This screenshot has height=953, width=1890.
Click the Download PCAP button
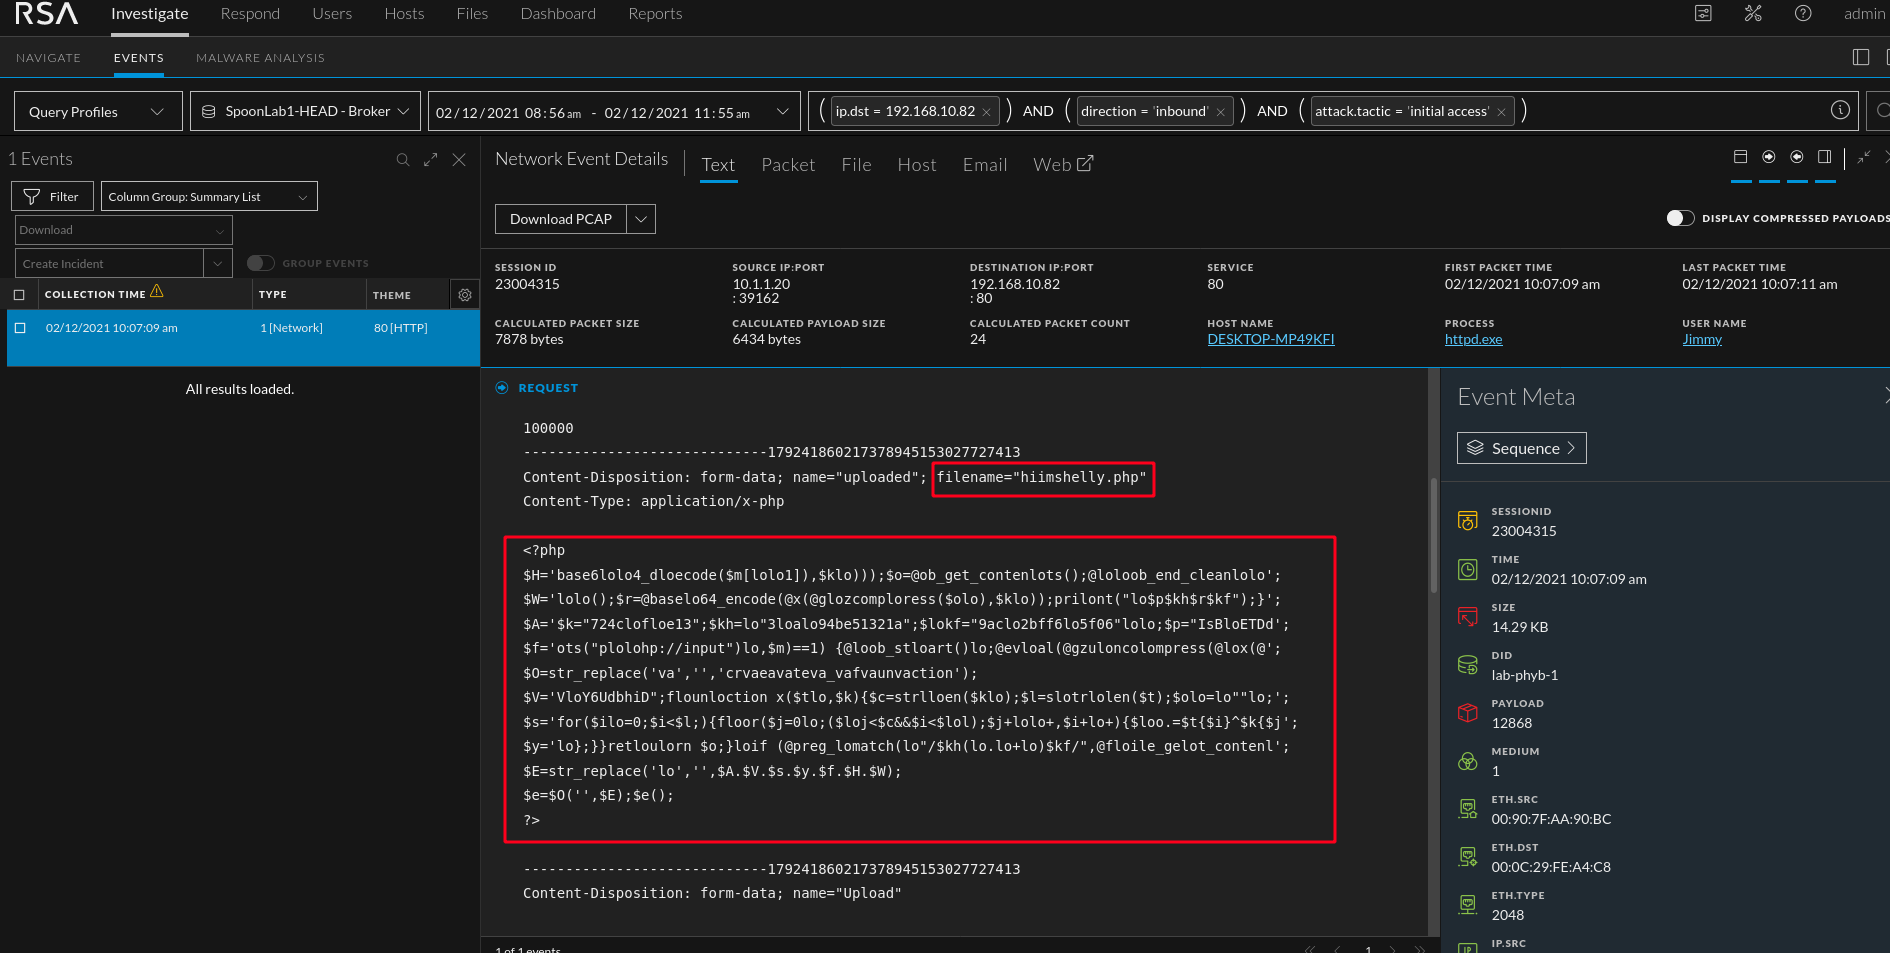pyautogui.click(x=560, y=218)
